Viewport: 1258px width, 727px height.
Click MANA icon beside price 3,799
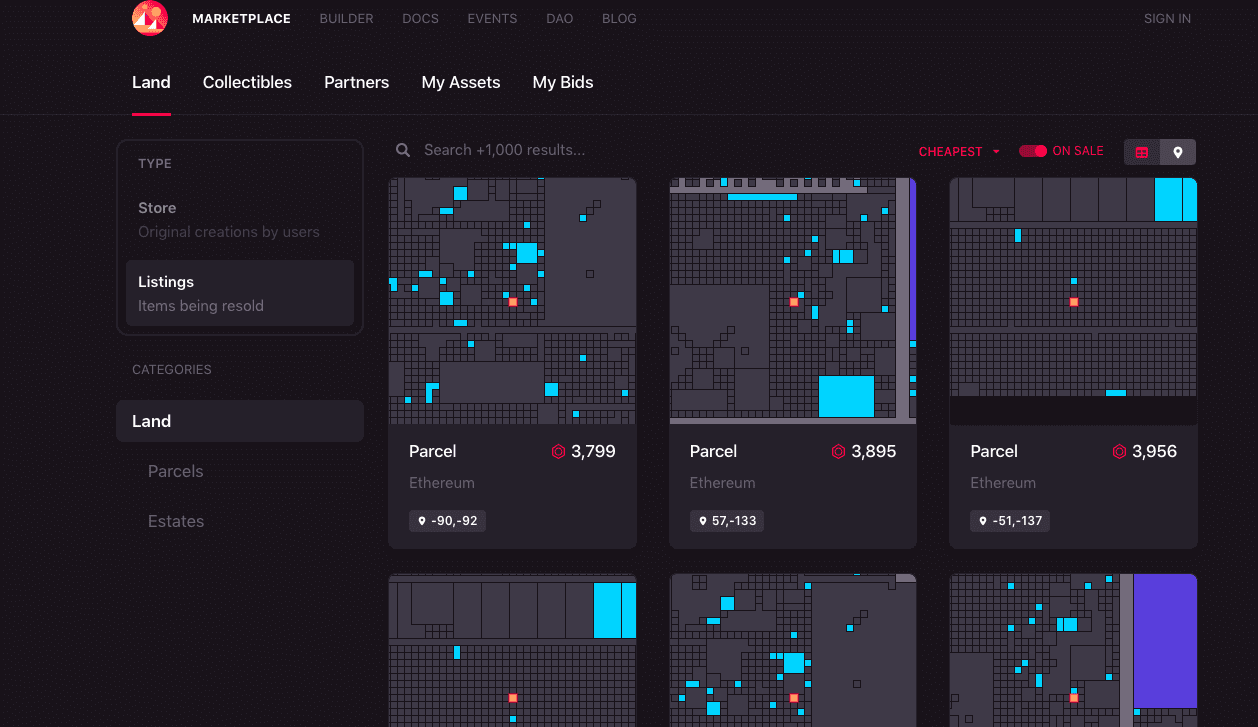pyautogui.click(x=559, y=452)
